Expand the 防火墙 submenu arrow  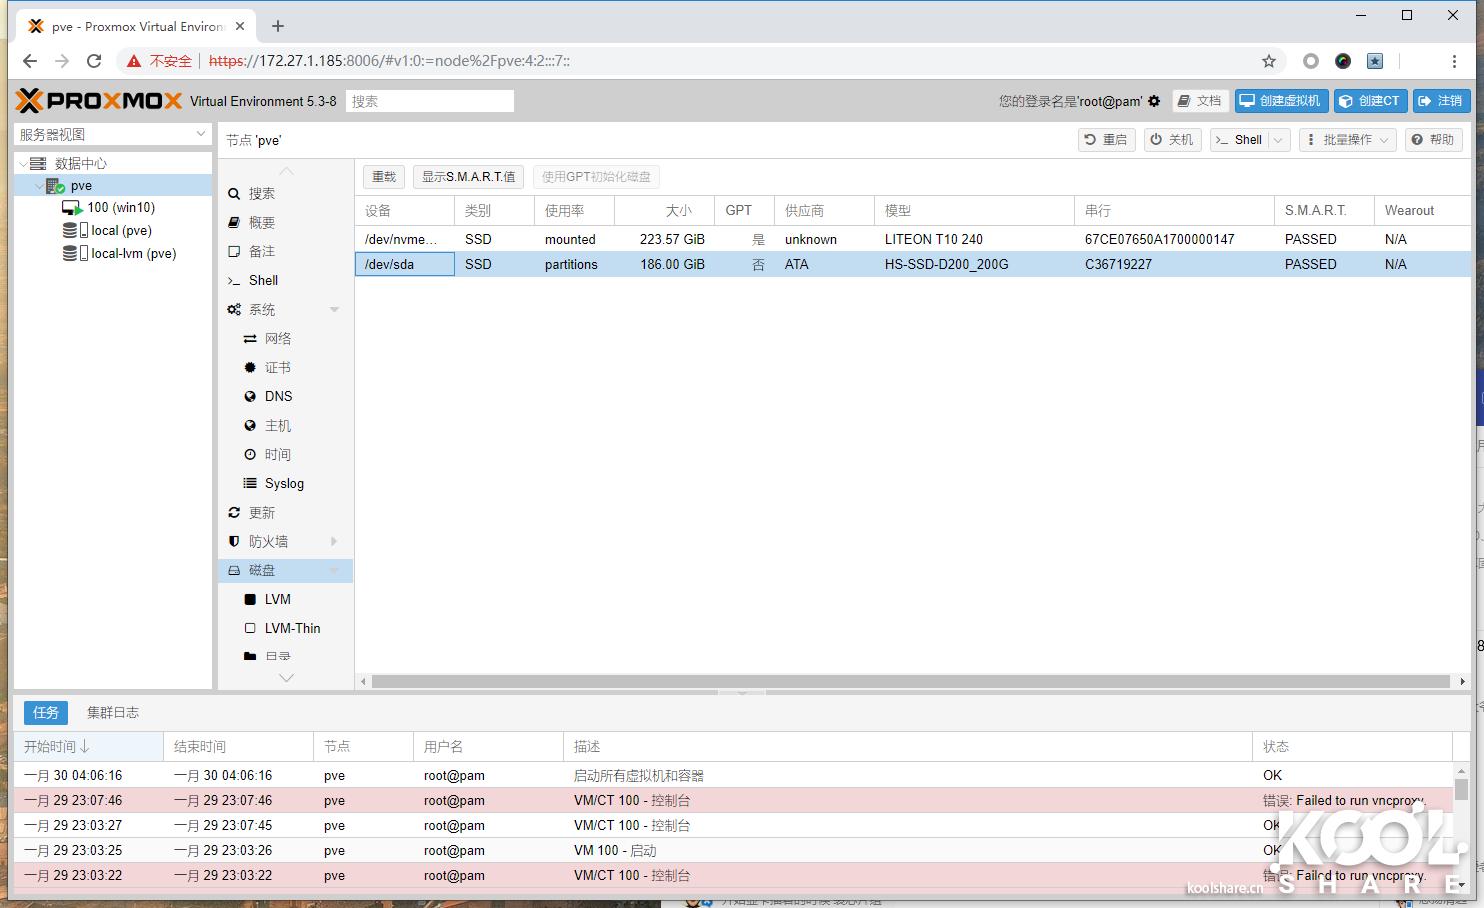[334, 541]
